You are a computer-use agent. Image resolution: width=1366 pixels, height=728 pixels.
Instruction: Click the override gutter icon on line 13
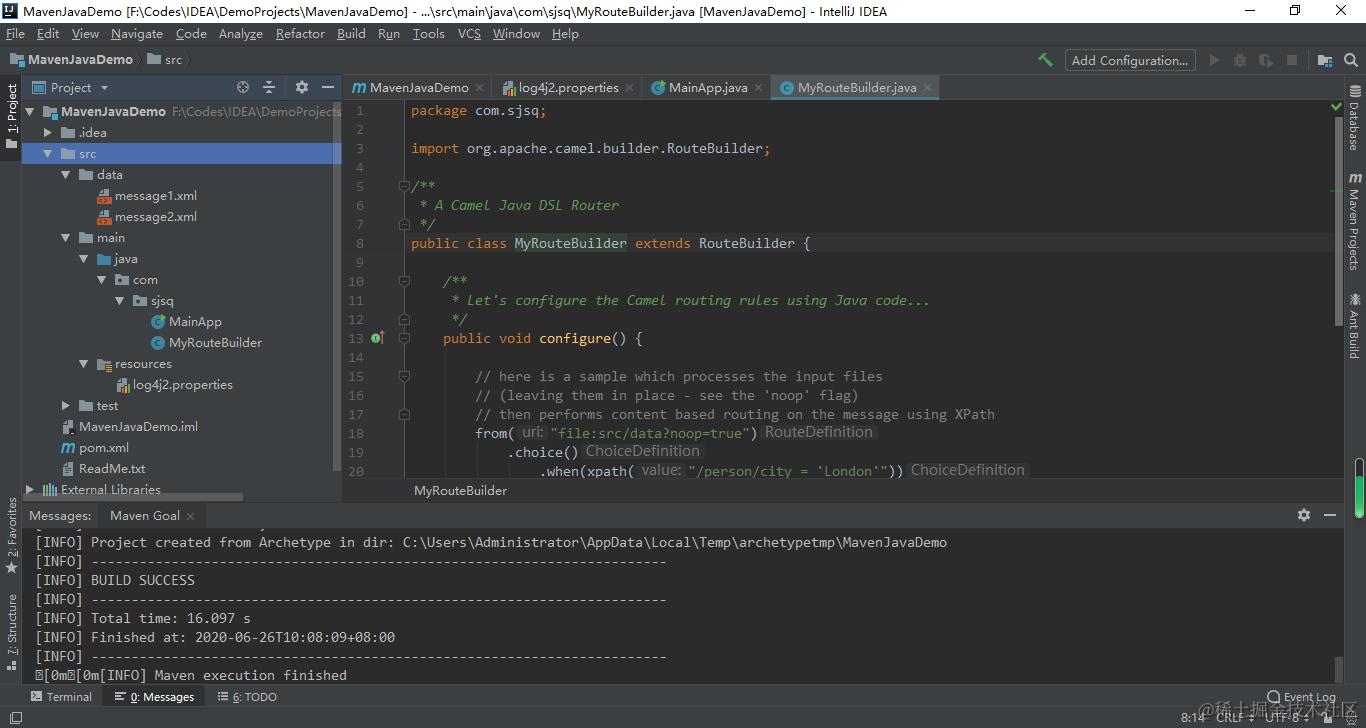coord(377,338)
